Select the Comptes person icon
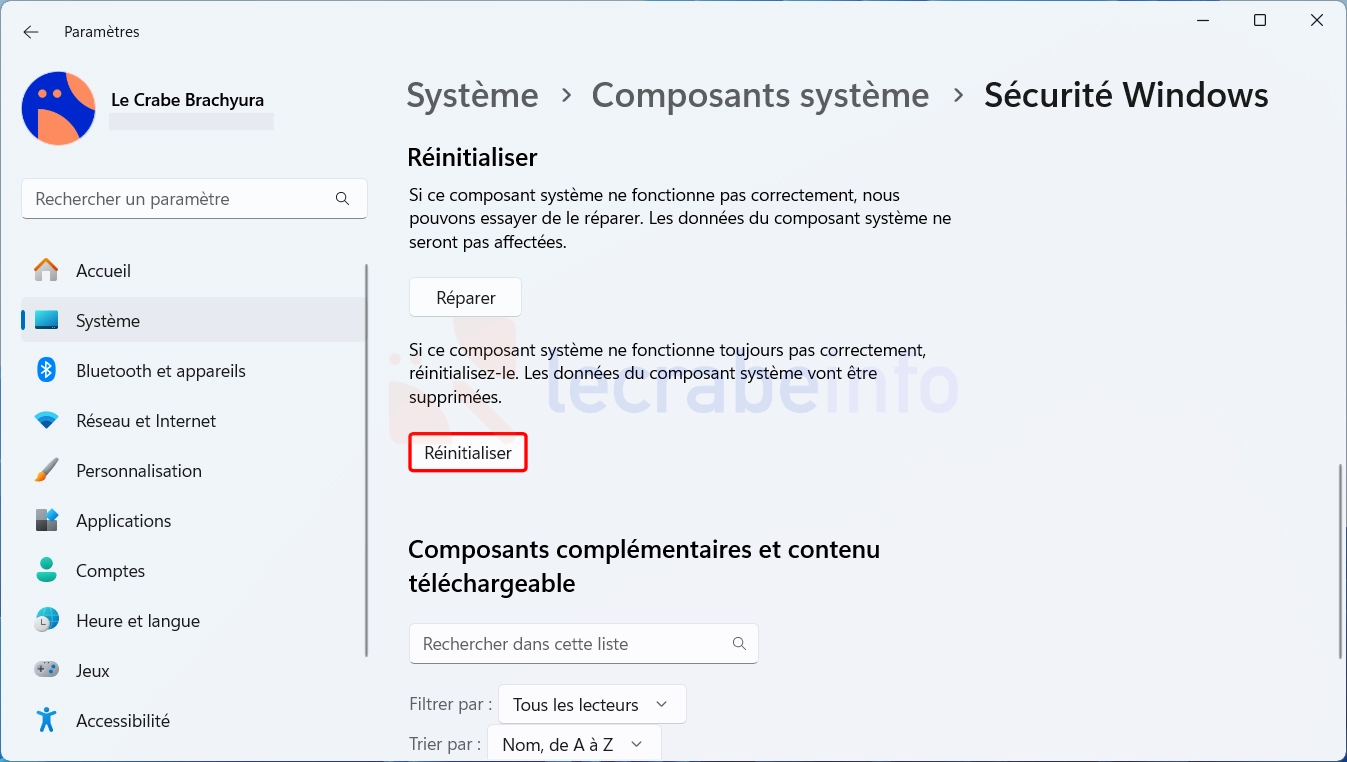 46,571
